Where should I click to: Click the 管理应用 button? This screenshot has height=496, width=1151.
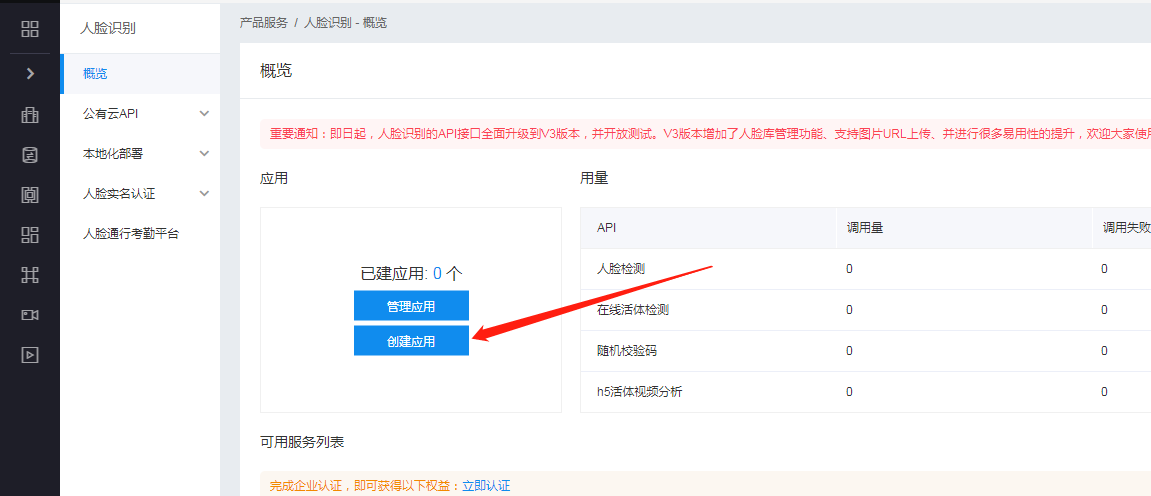tap(411, 306)
